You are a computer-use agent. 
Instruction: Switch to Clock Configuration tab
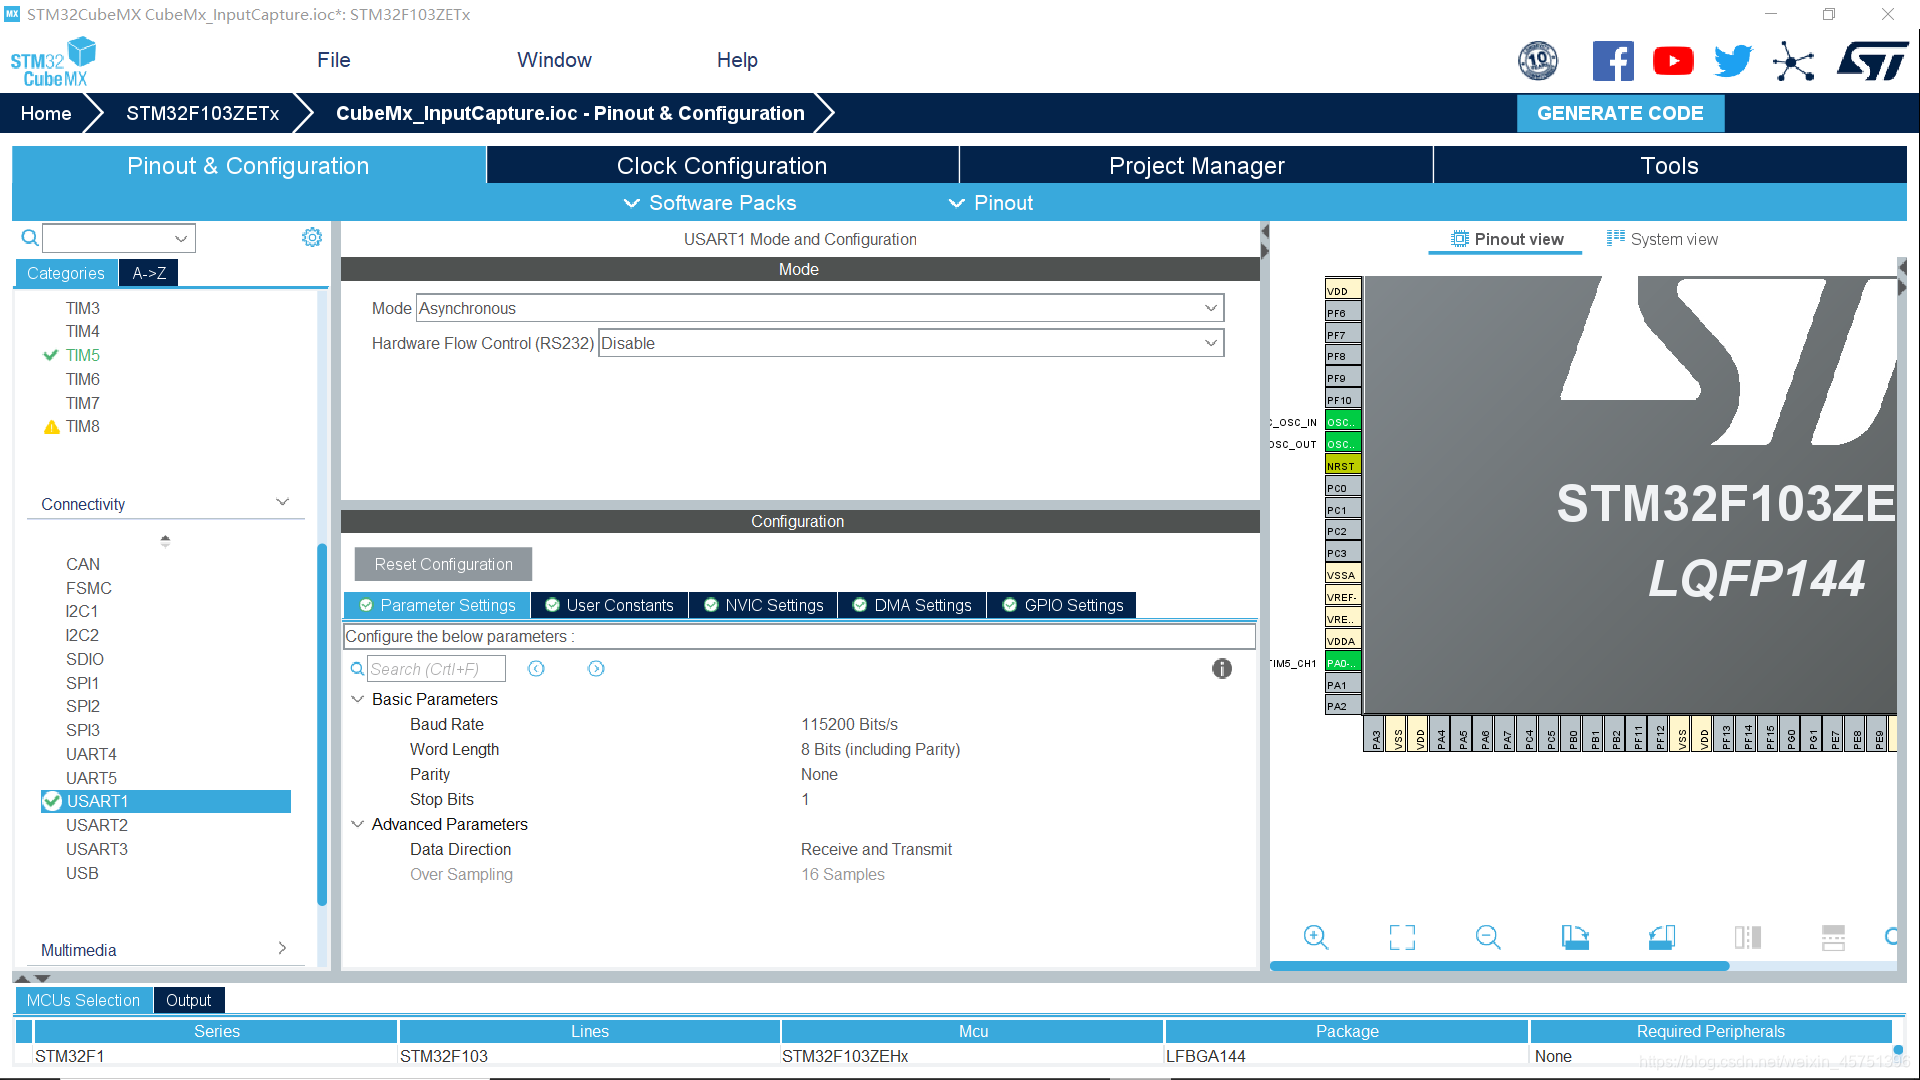tap(722, 165)
